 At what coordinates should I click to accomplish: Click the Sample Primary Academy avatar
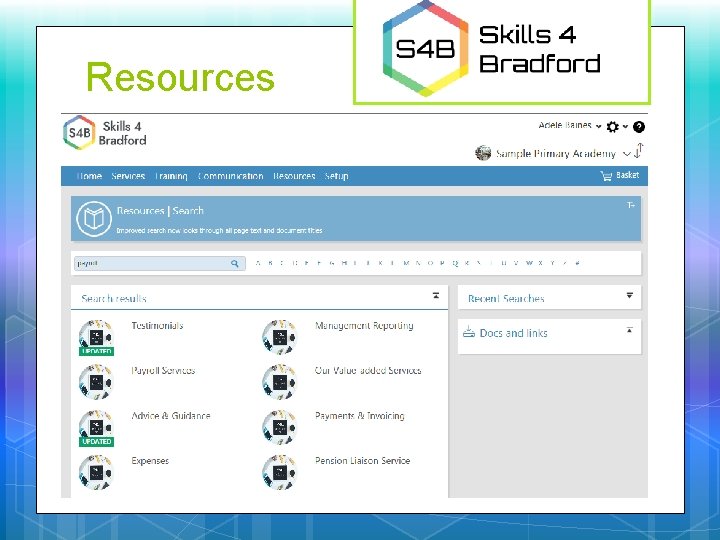pyautogui.click(x=483, y=153)
